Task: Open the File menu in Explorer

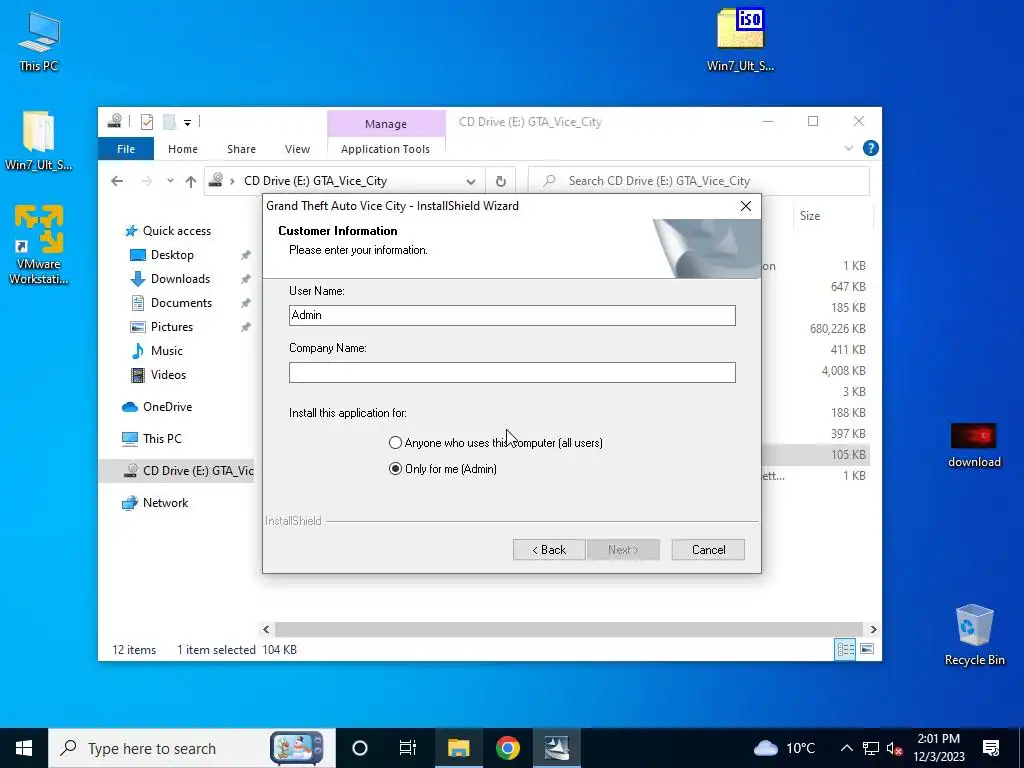Action: pos(126,149)
